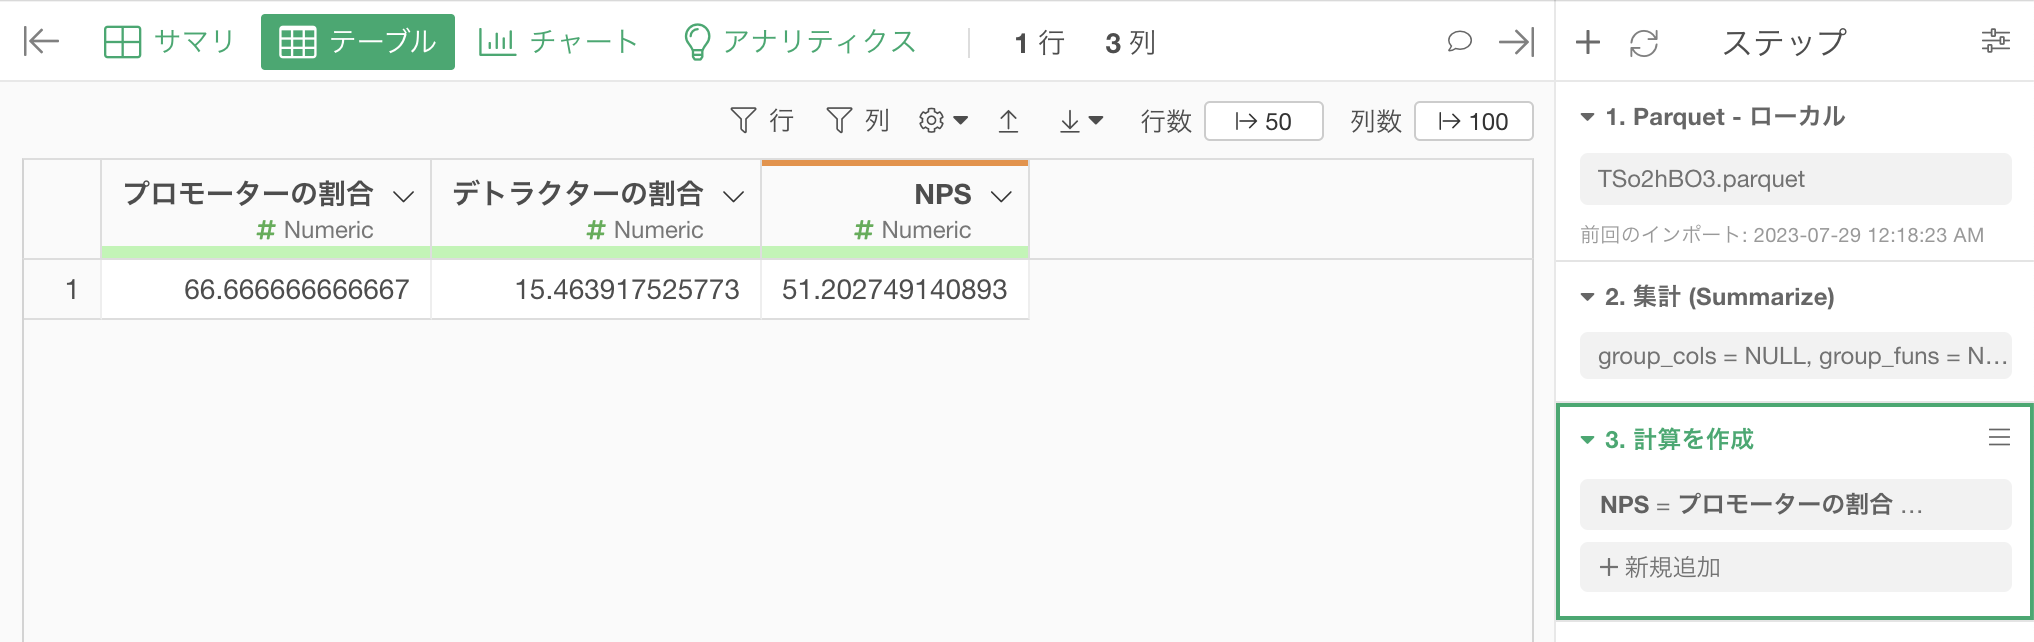
Task: Click the refresh data icon
Action: pyautogui.click(x=1644, y=43)
